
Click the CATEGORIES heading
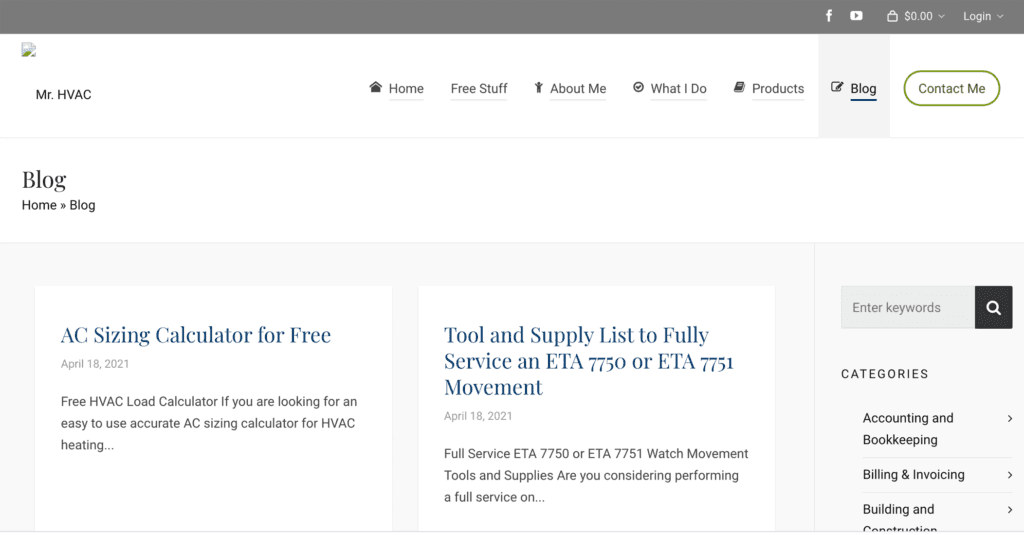885,374
